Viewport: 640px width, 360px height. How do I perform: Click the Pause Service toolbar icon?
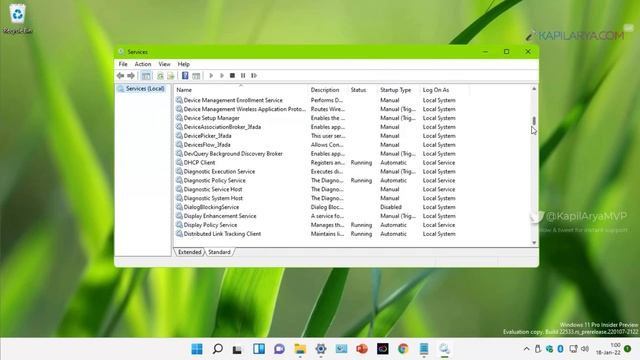click(x=243, y=76)
